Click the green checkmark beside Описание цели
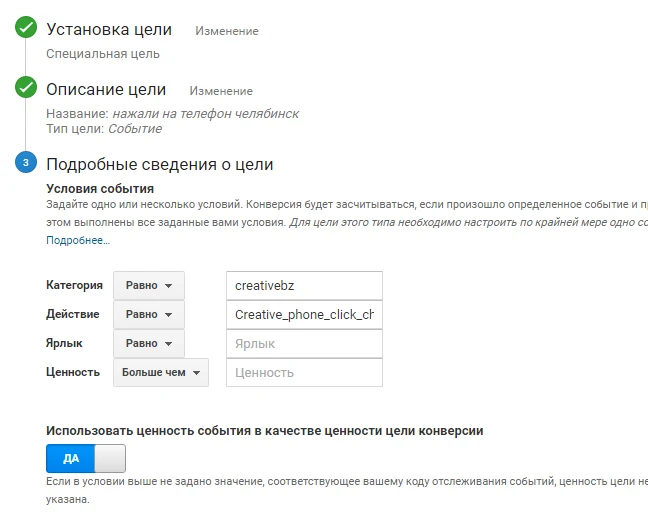Image resolution: width=648 pixels, height=523 pixels. click(26, 87)
